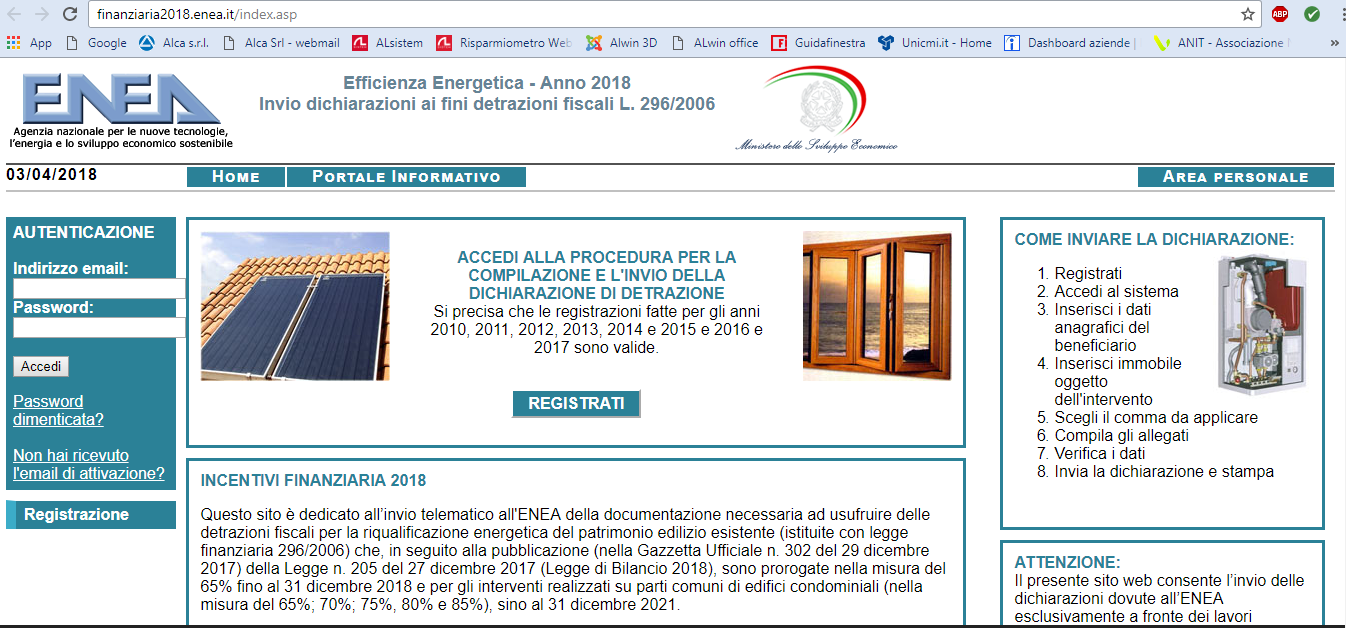
Task: Open the ABP adblock extension icon
Action: [1280, 14]
